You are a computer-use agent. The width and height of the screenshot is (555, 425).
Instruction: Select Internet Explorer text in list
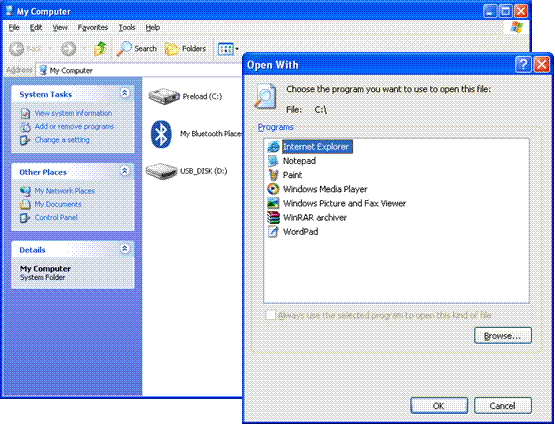pos(316,147)
